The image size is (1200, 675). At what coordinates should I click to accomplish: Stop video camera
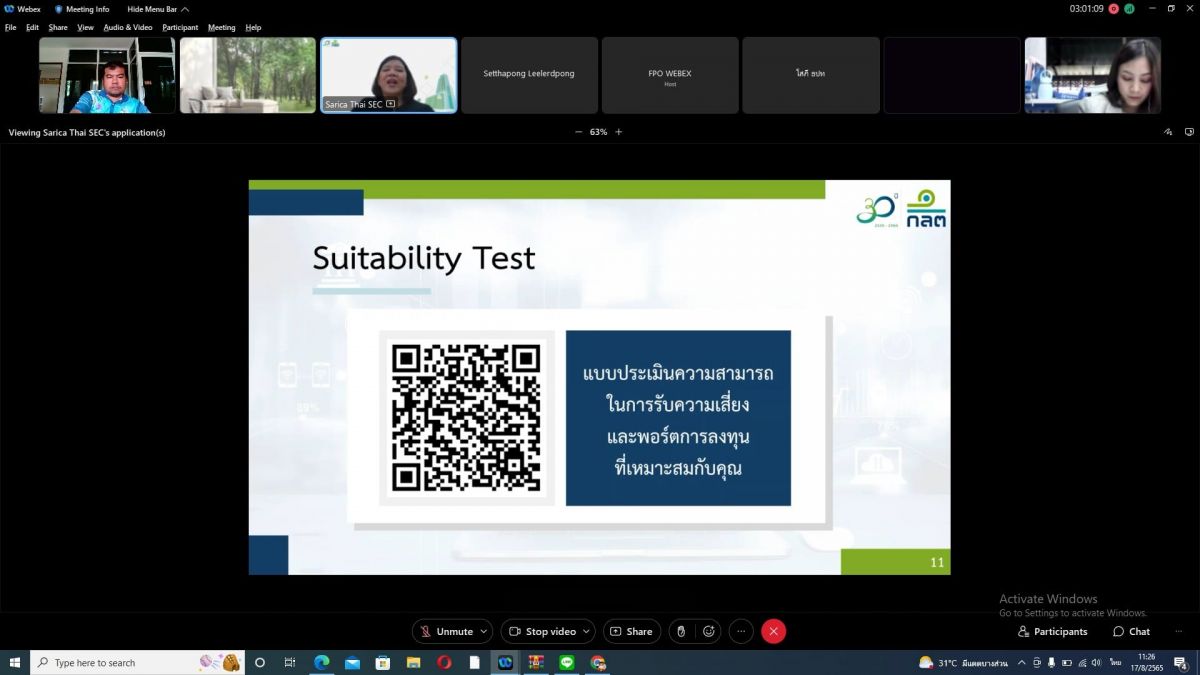(541, 631)
